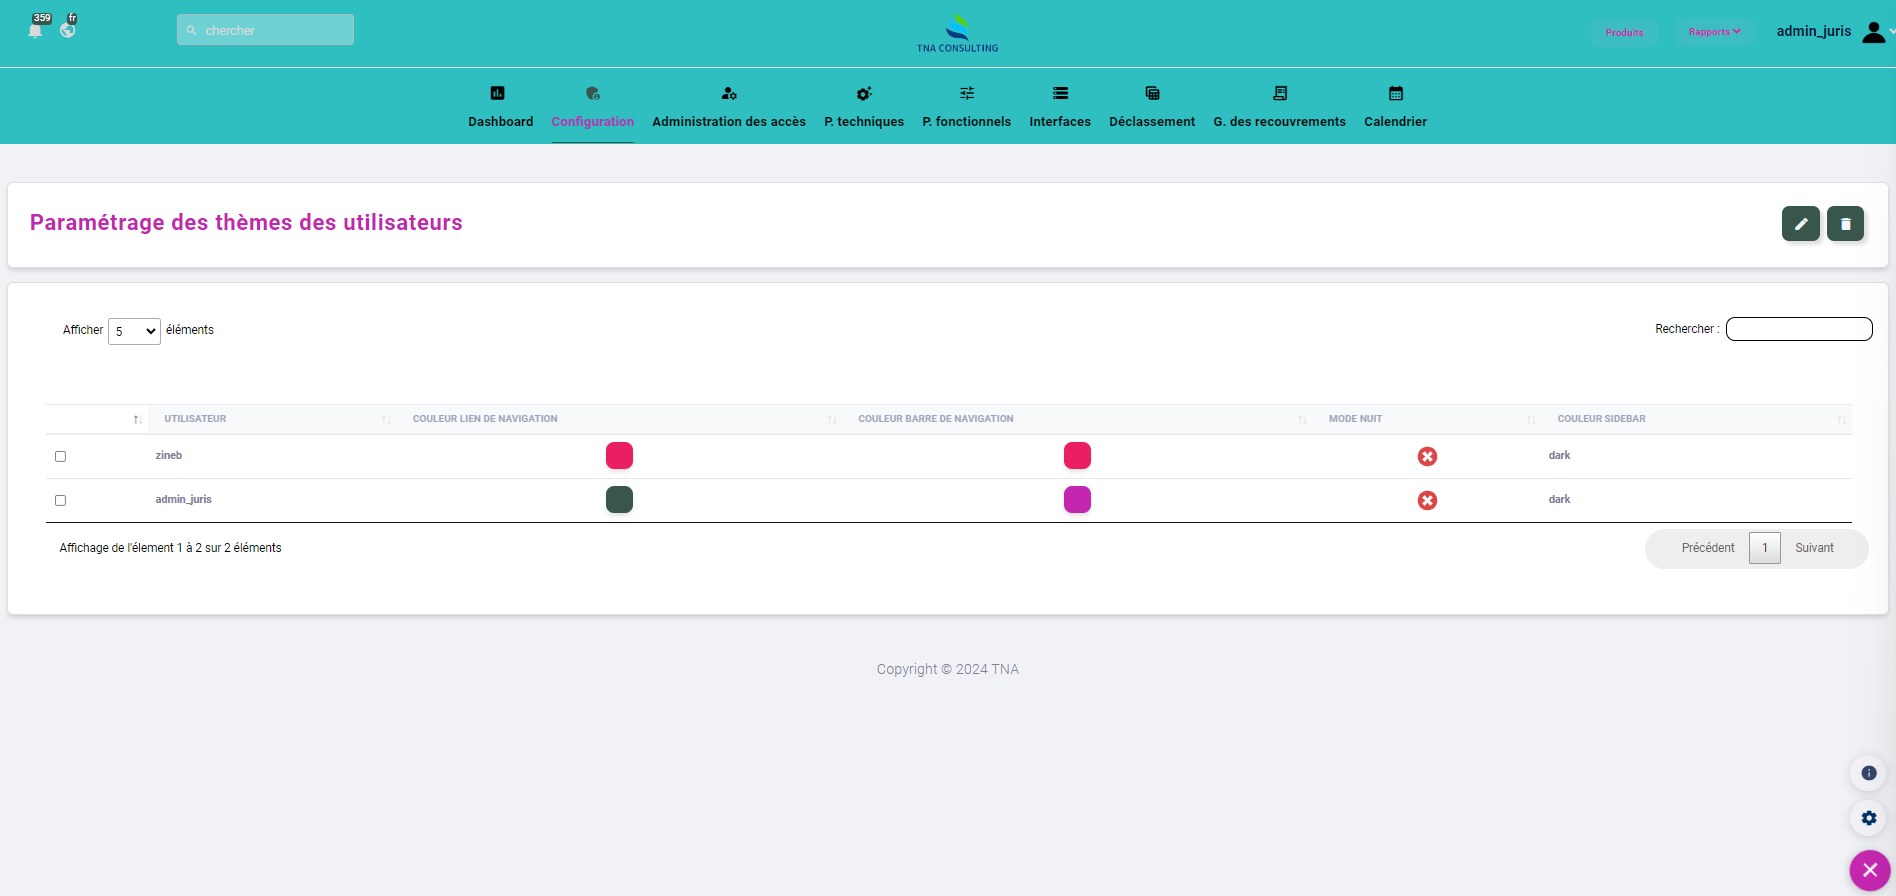Open the settings gear floating button
This screenshot has width=1896, height=896.
[1868, 818]
